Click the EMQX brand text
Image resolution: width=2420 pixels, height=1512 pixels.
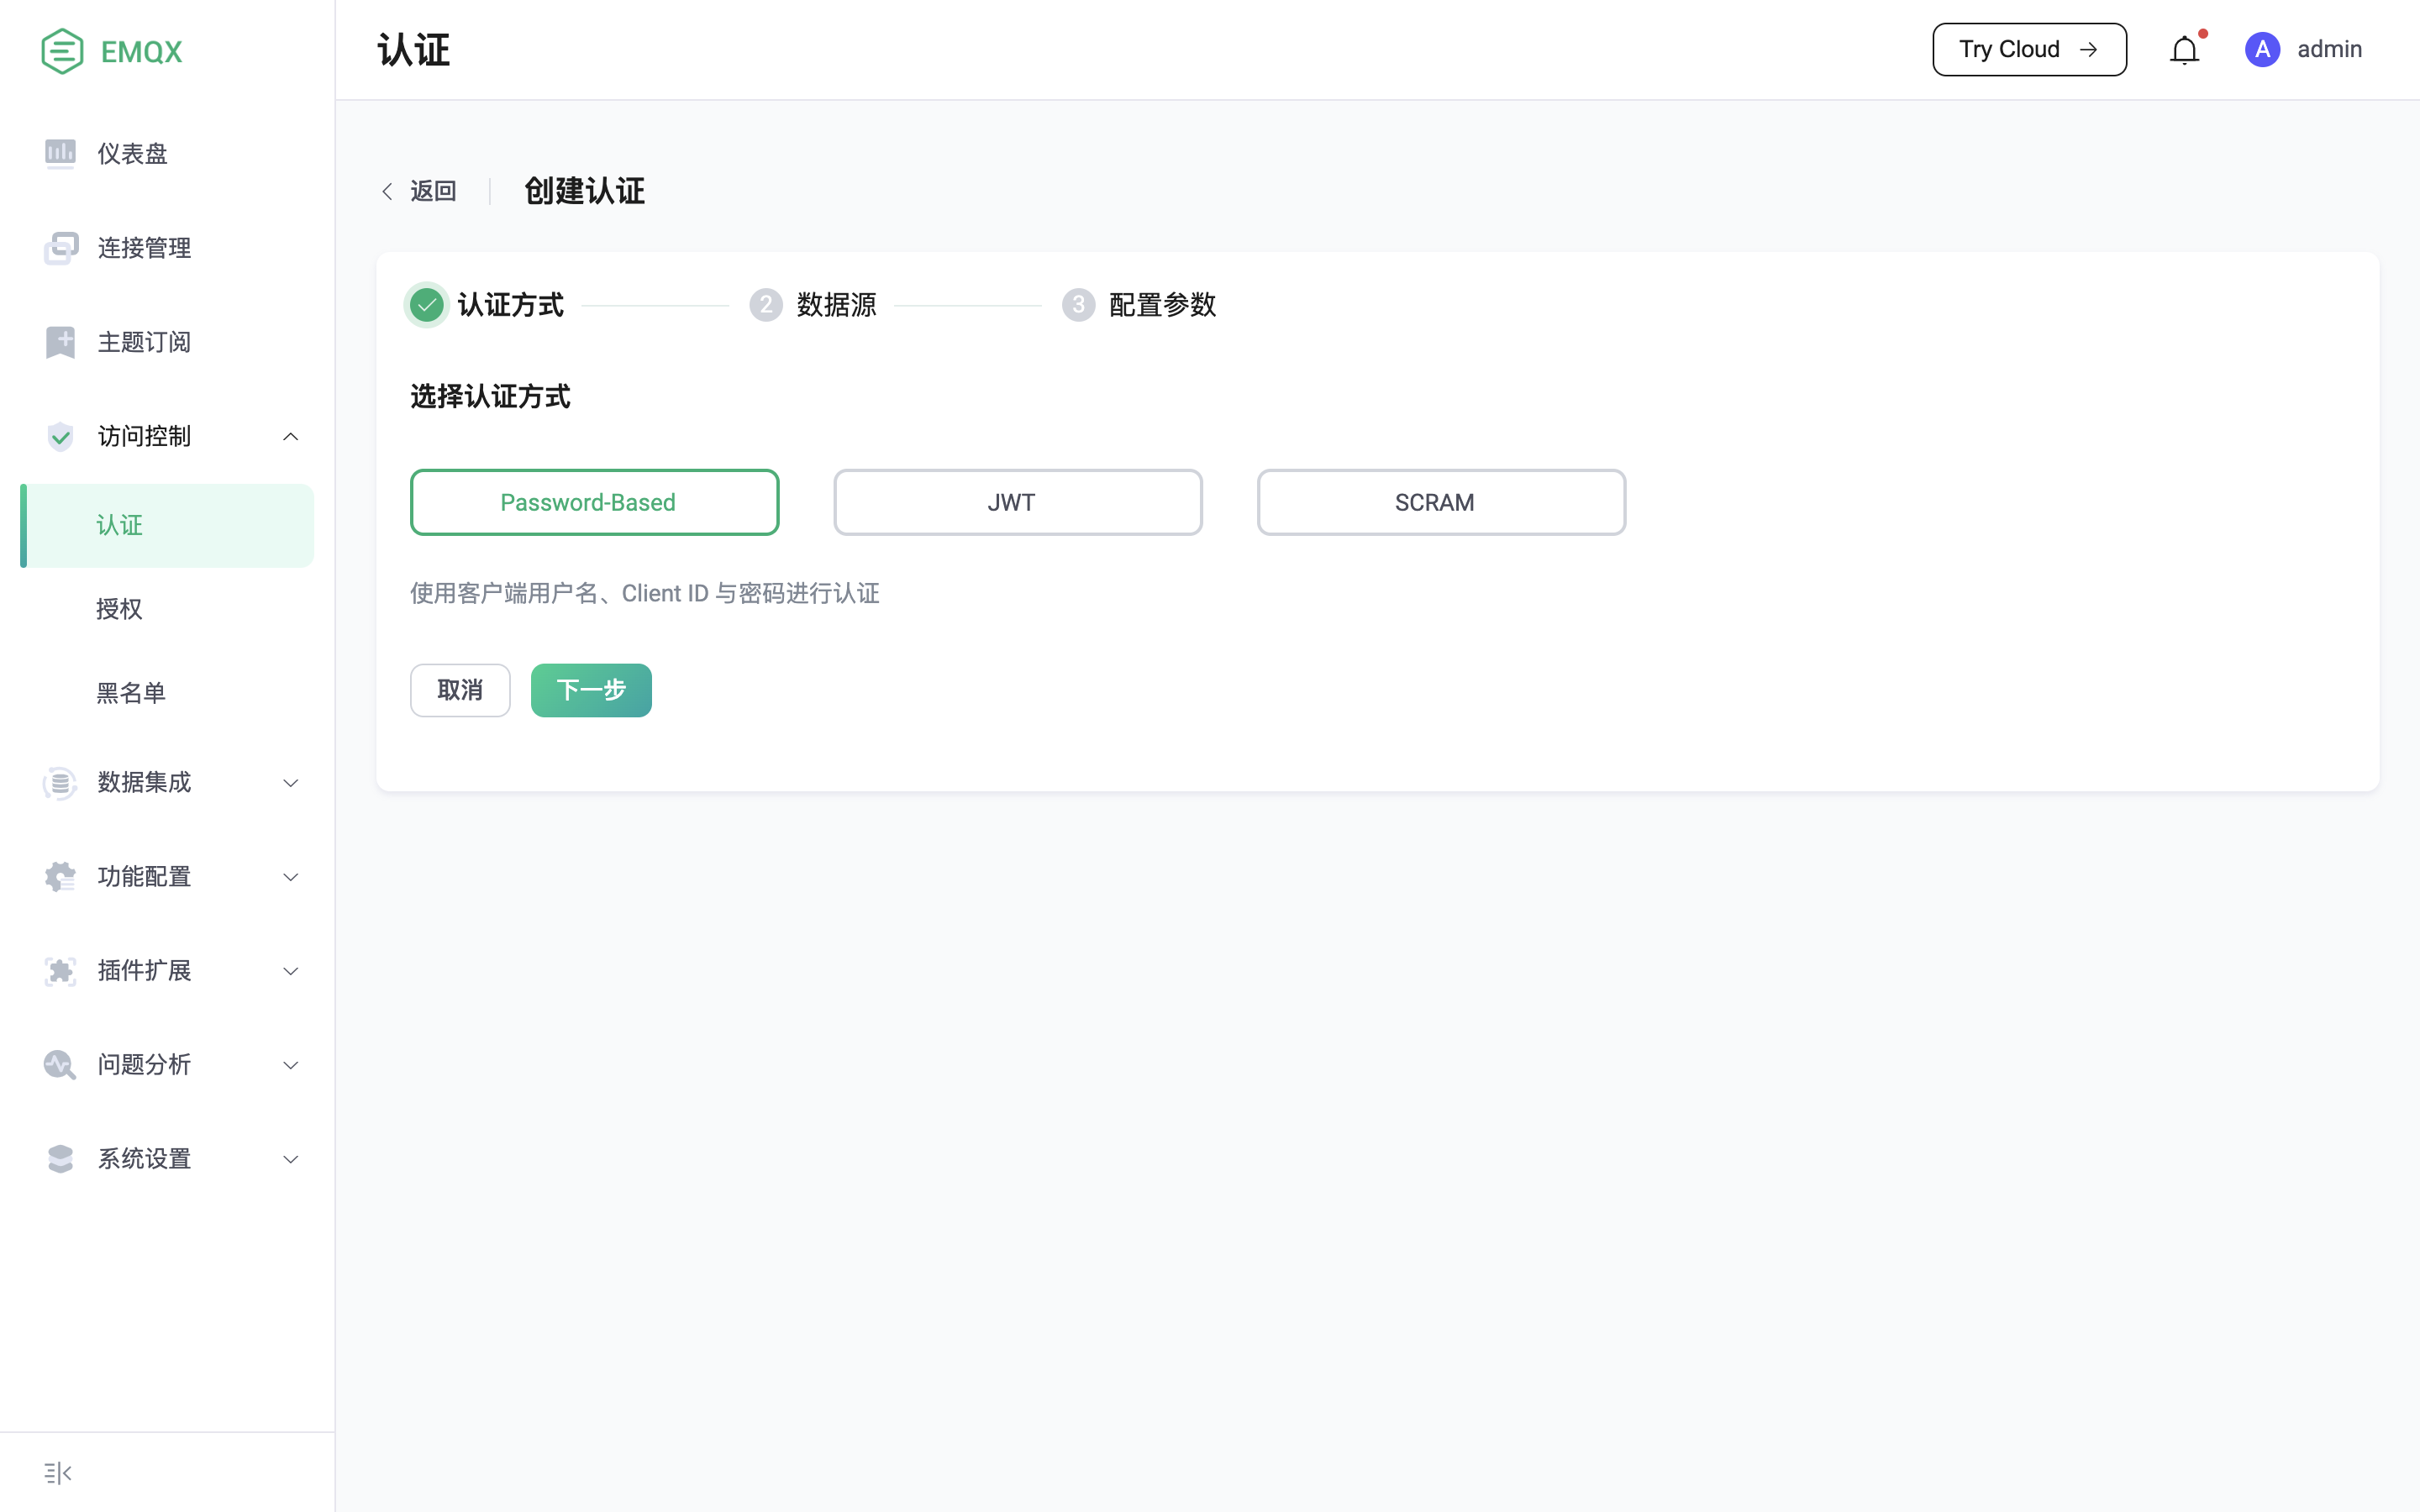tap(141, 51)
